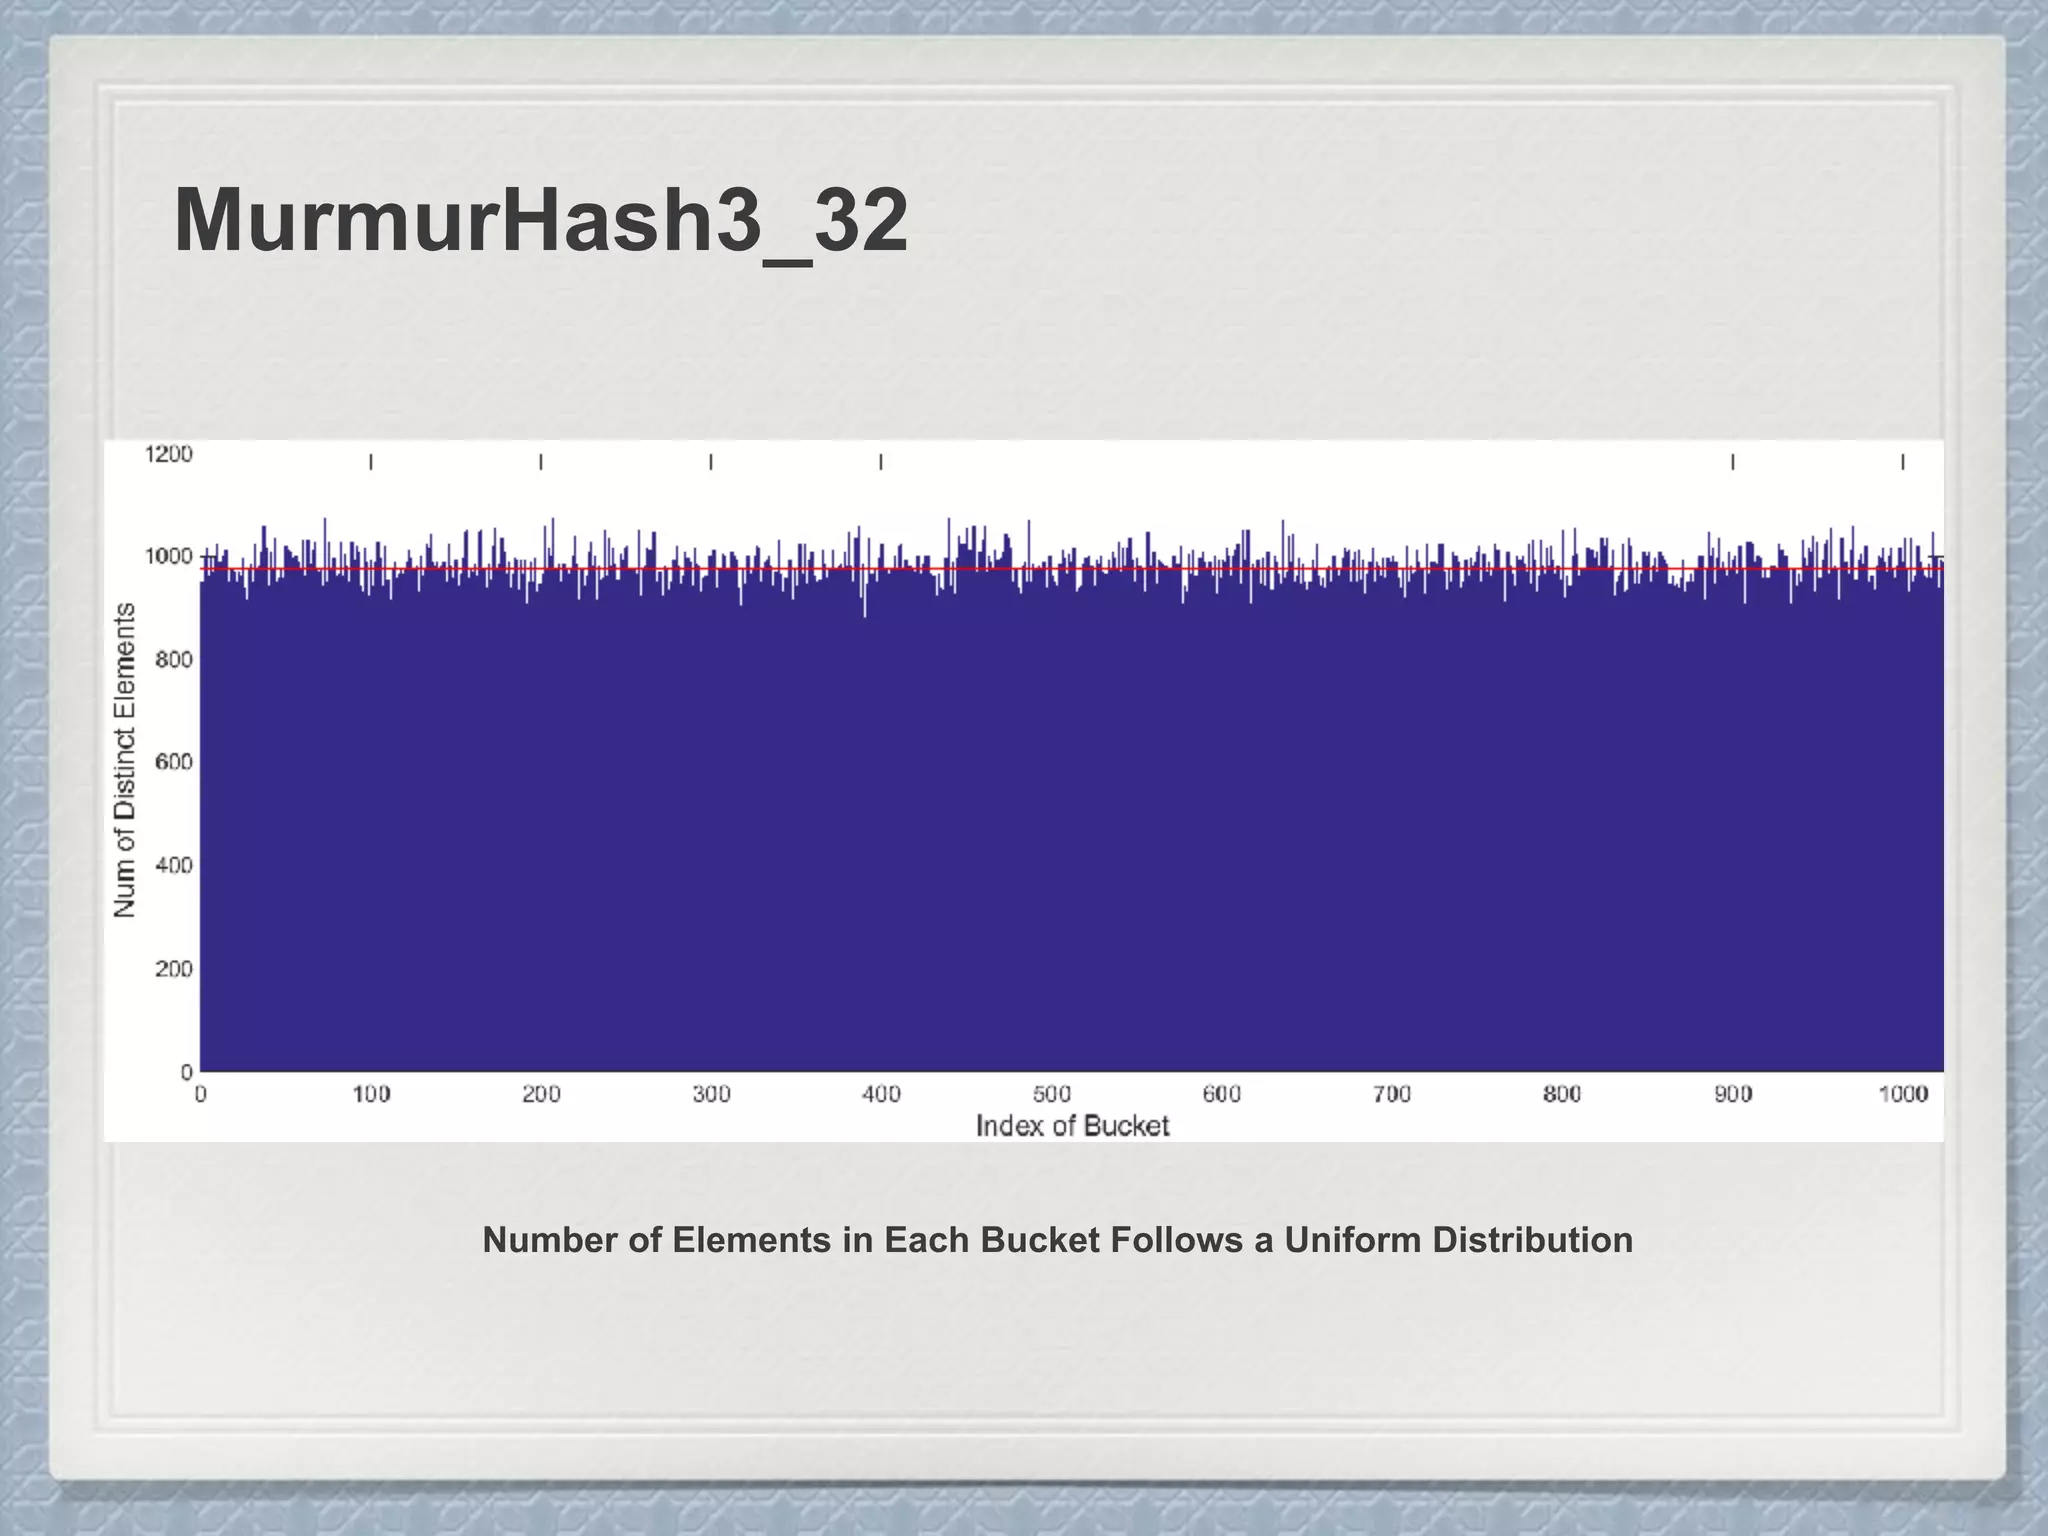This screenshot has width=2048, height=1536.
Task: Click the y-axis value 1200
Action: pyautogui.click(x=168, y=454)
